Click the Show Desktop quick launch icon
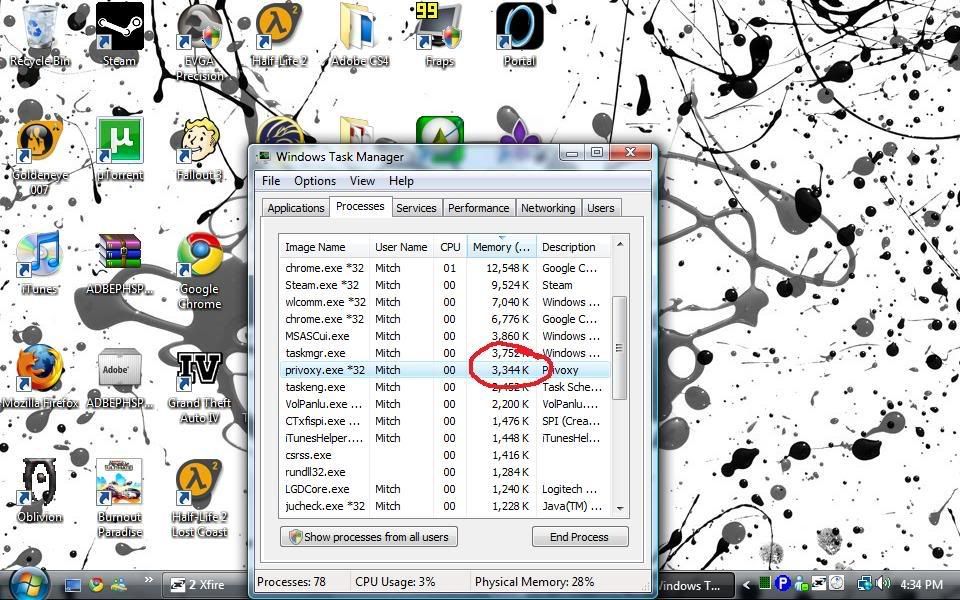 tap(73, 585)
